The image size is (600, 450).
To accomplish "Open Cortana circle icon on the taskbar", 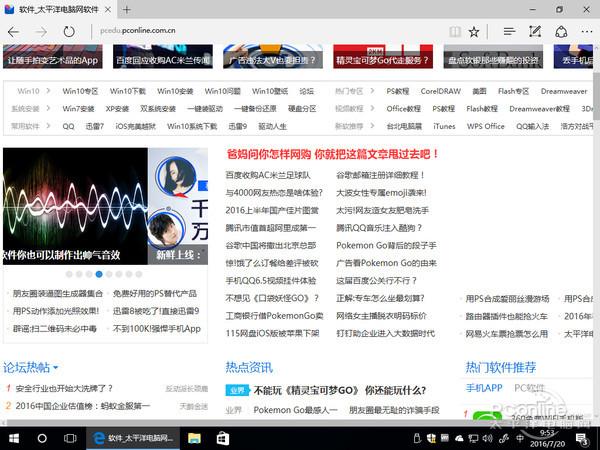I will tap(42, 438).
